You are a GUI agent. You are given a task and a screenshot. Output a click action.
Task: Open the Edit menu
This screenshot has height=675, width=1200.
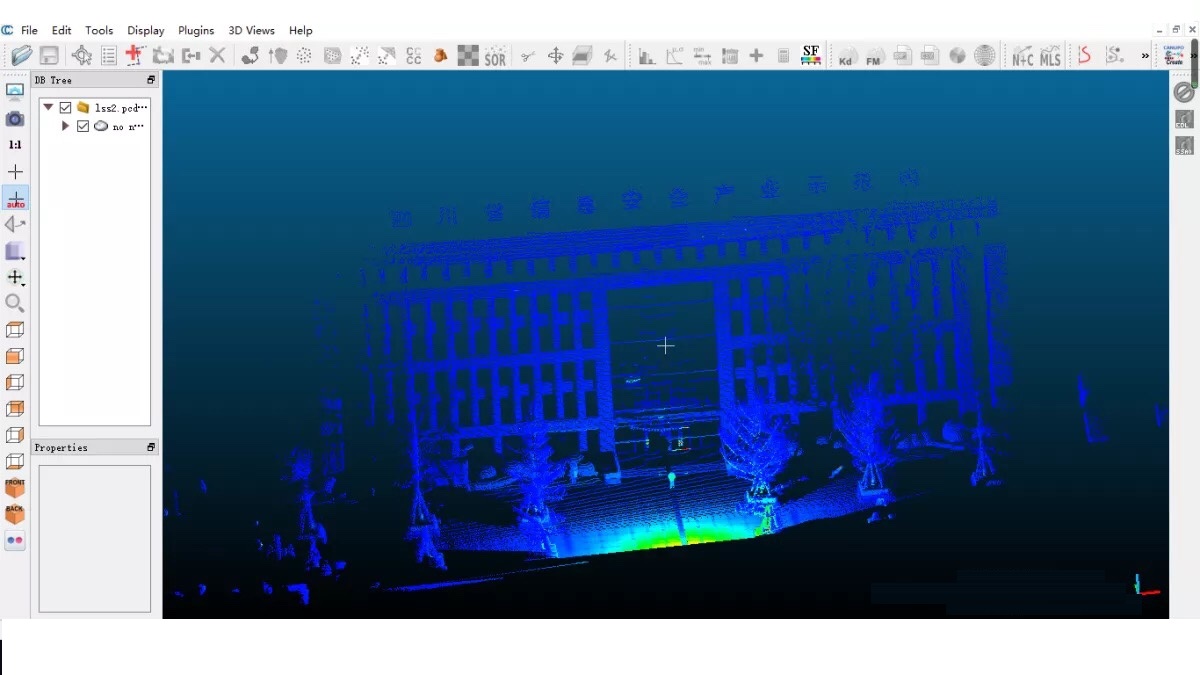[x=61, y=30]
